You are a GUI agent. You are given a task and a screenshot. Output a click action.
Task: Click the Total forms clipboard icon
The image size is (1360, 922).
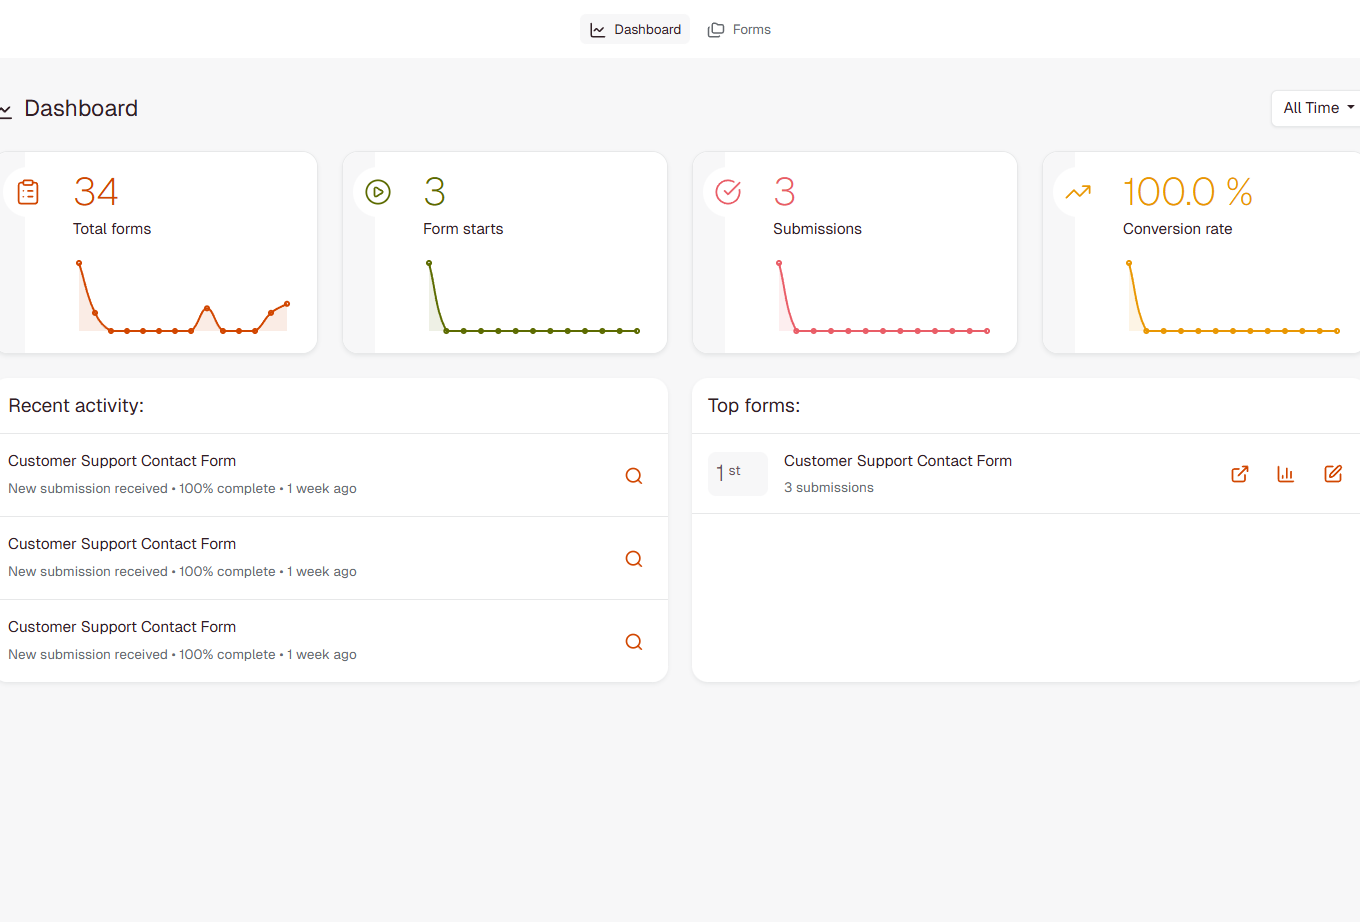(27, 191)
